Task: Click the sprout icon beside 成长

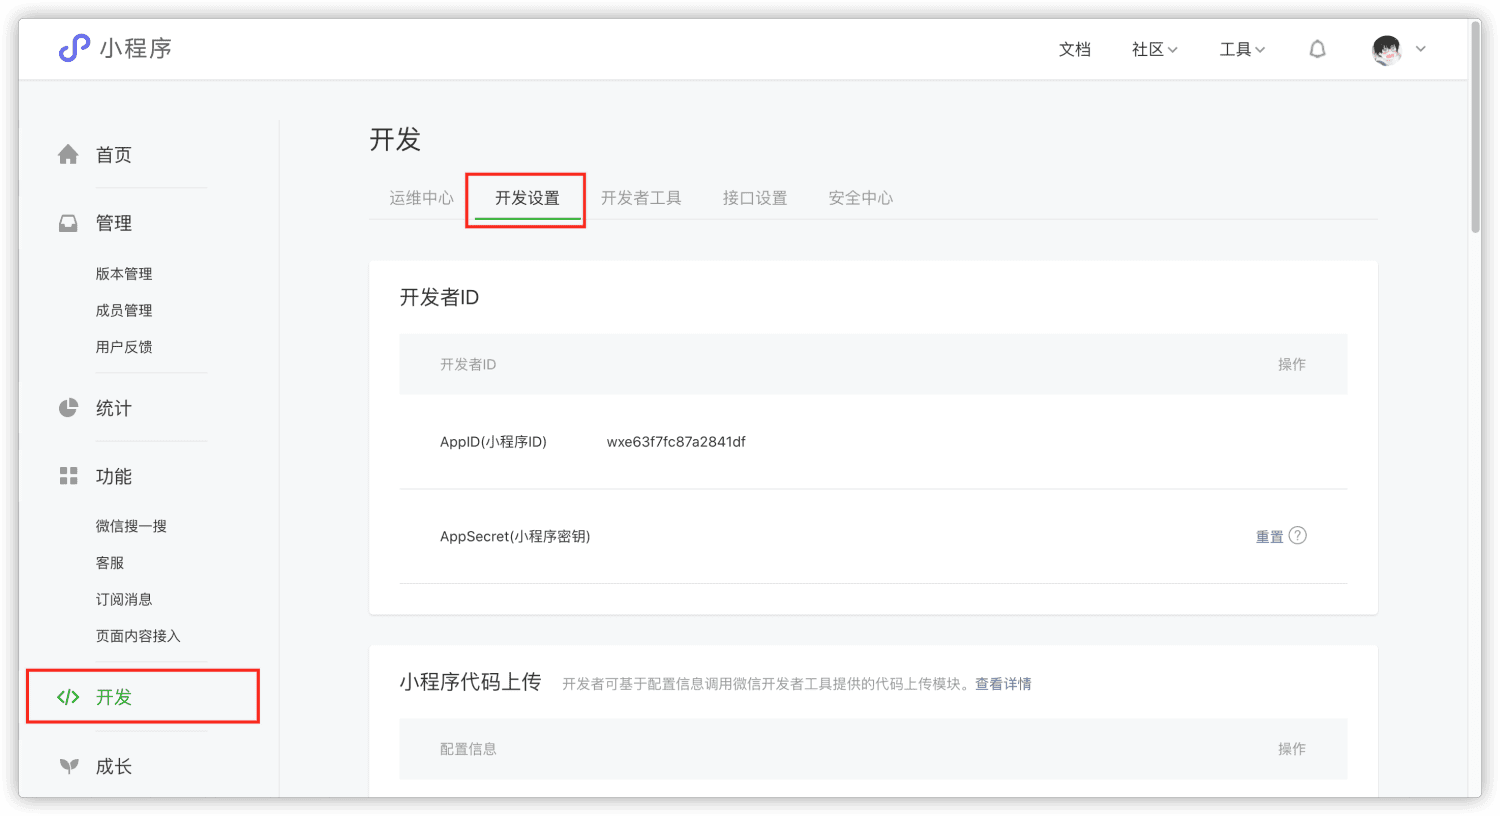Action: click(68, 766)
